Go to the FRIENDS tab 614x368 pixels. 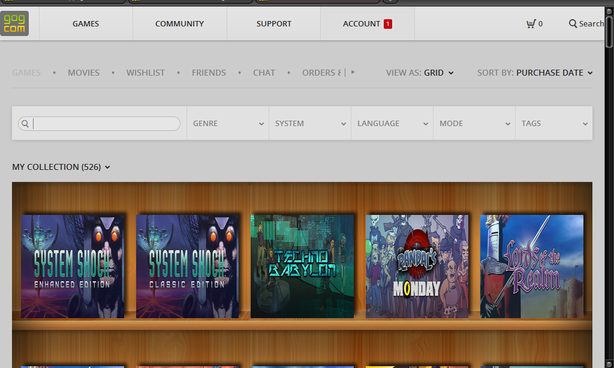(x=209, y=73)
